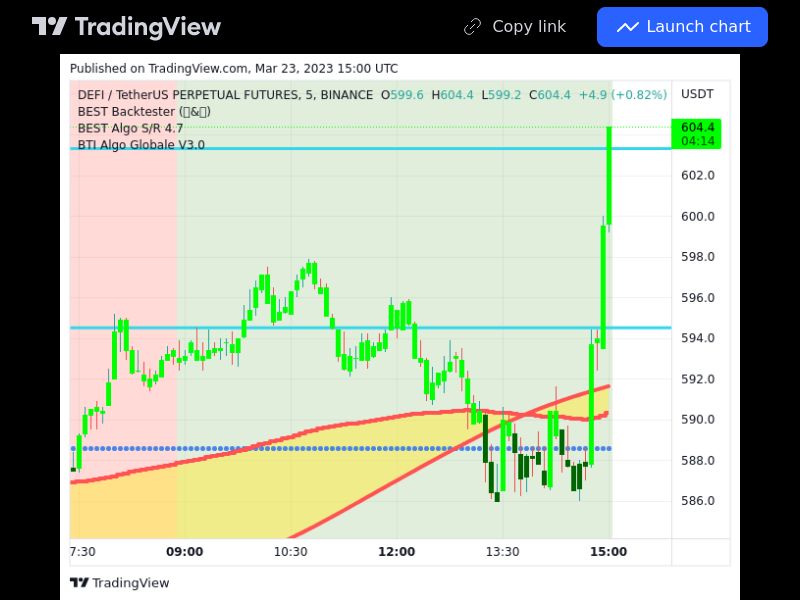Click the 594.0 price axis label
The height and width of the screenshot is (600, 800).
[697, 338]
